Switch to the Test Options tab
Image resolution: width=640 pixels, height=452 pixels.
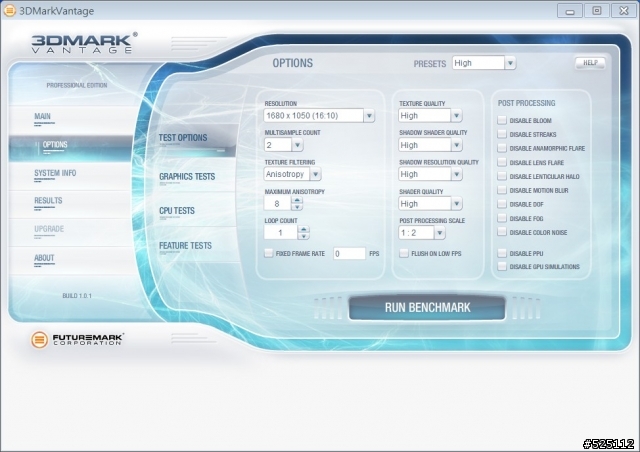pyautogui.click(x=183, y=138)
